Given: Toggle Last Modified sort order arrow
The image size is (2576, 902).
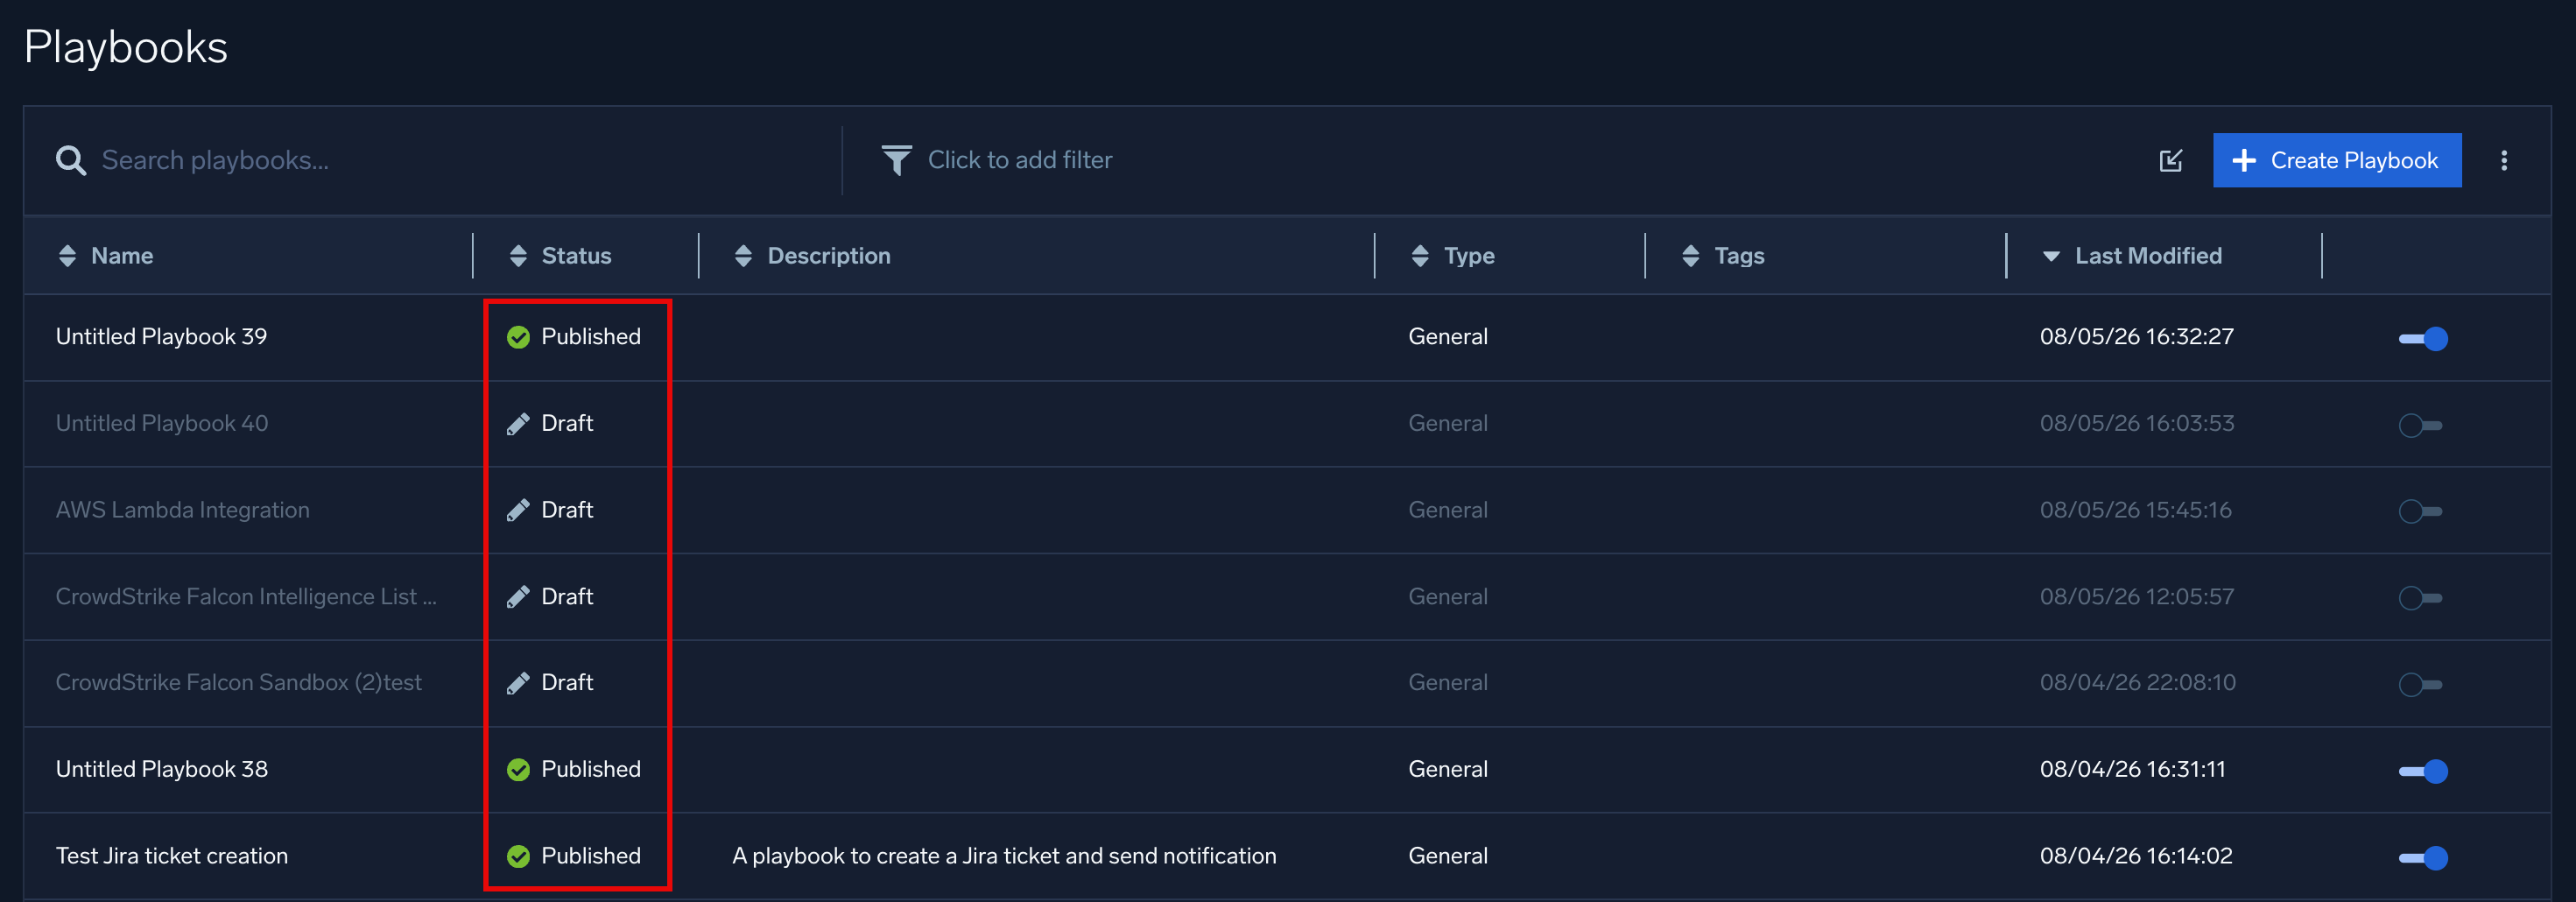Looking at the screenshot, I should 2051,257.
